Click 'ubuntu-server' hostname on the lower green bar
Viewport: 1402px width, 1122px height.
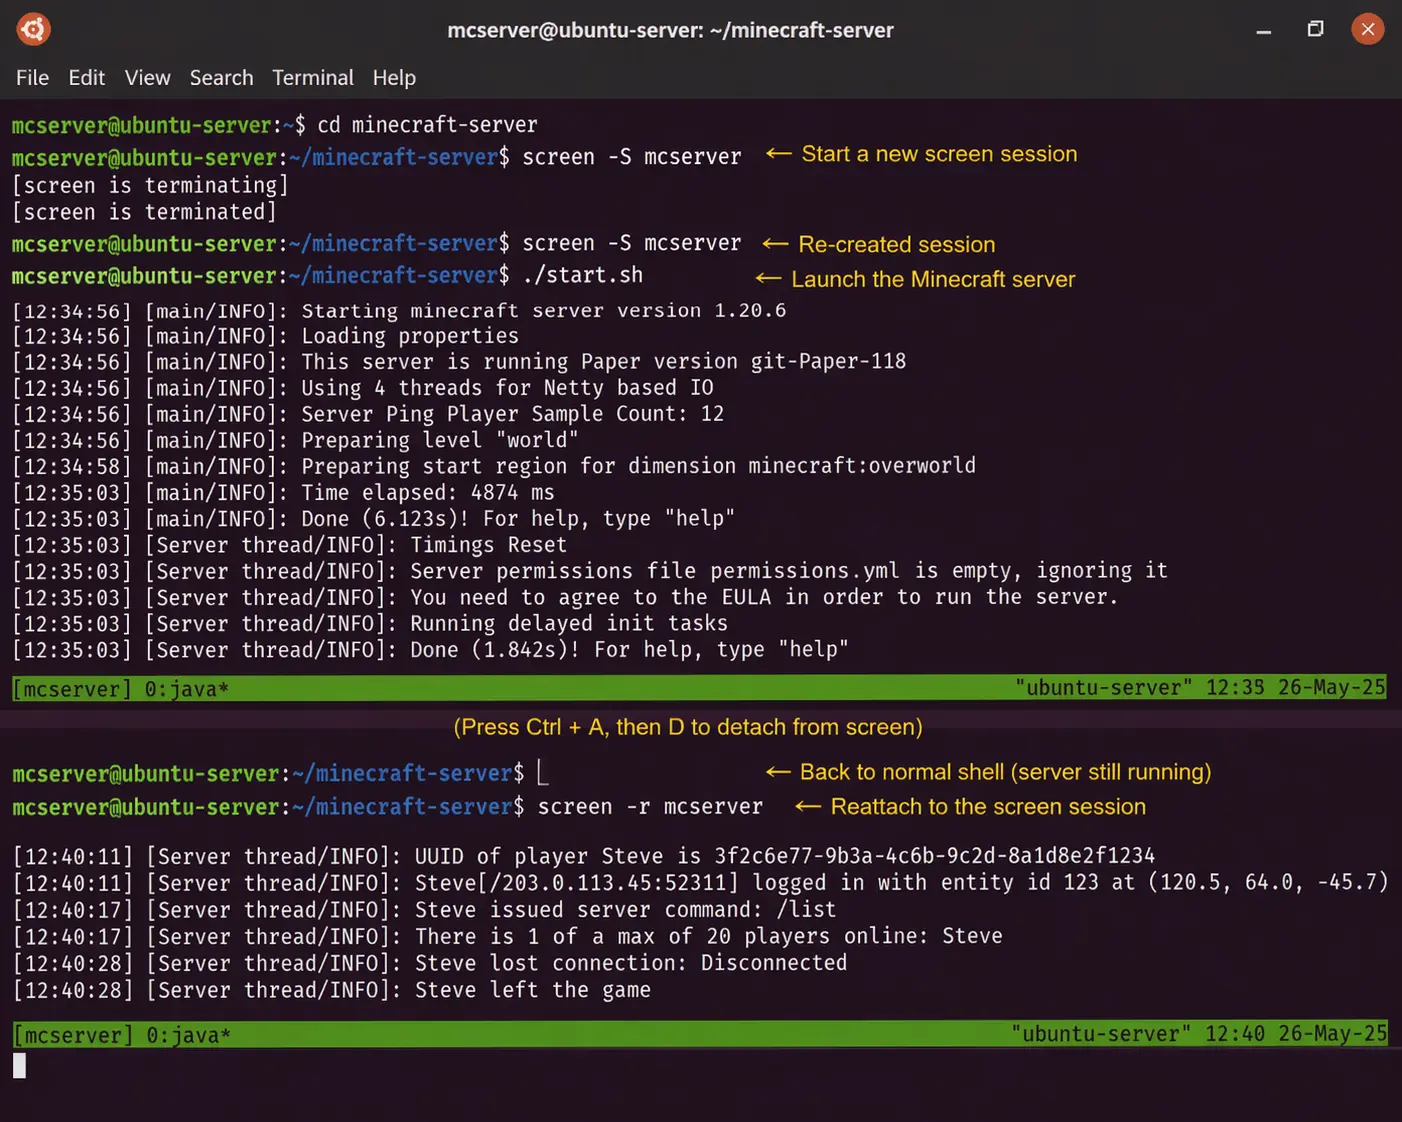tap(1102, 1033)
